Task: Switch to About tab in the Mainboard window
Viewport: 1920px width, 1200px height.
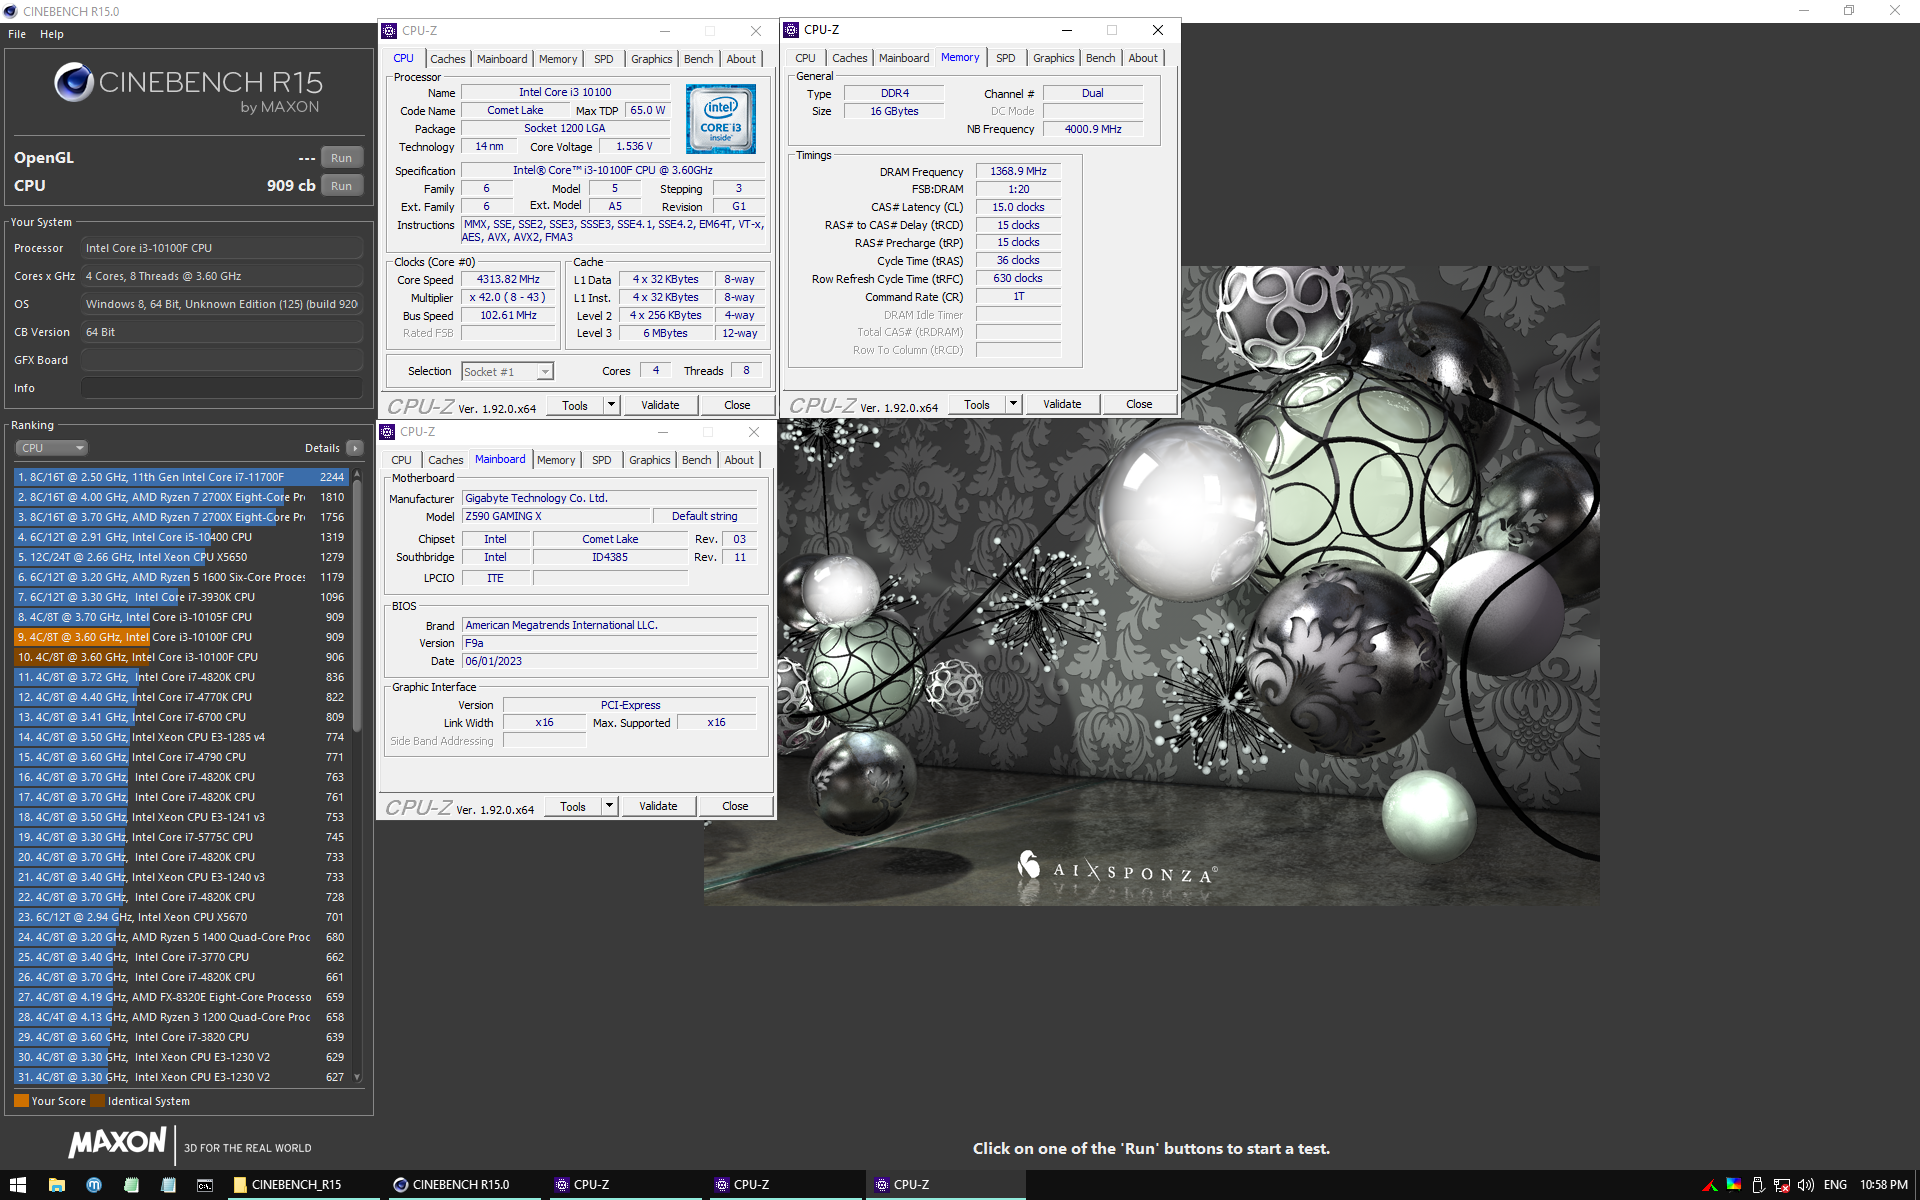Action: tap(739, 460)
